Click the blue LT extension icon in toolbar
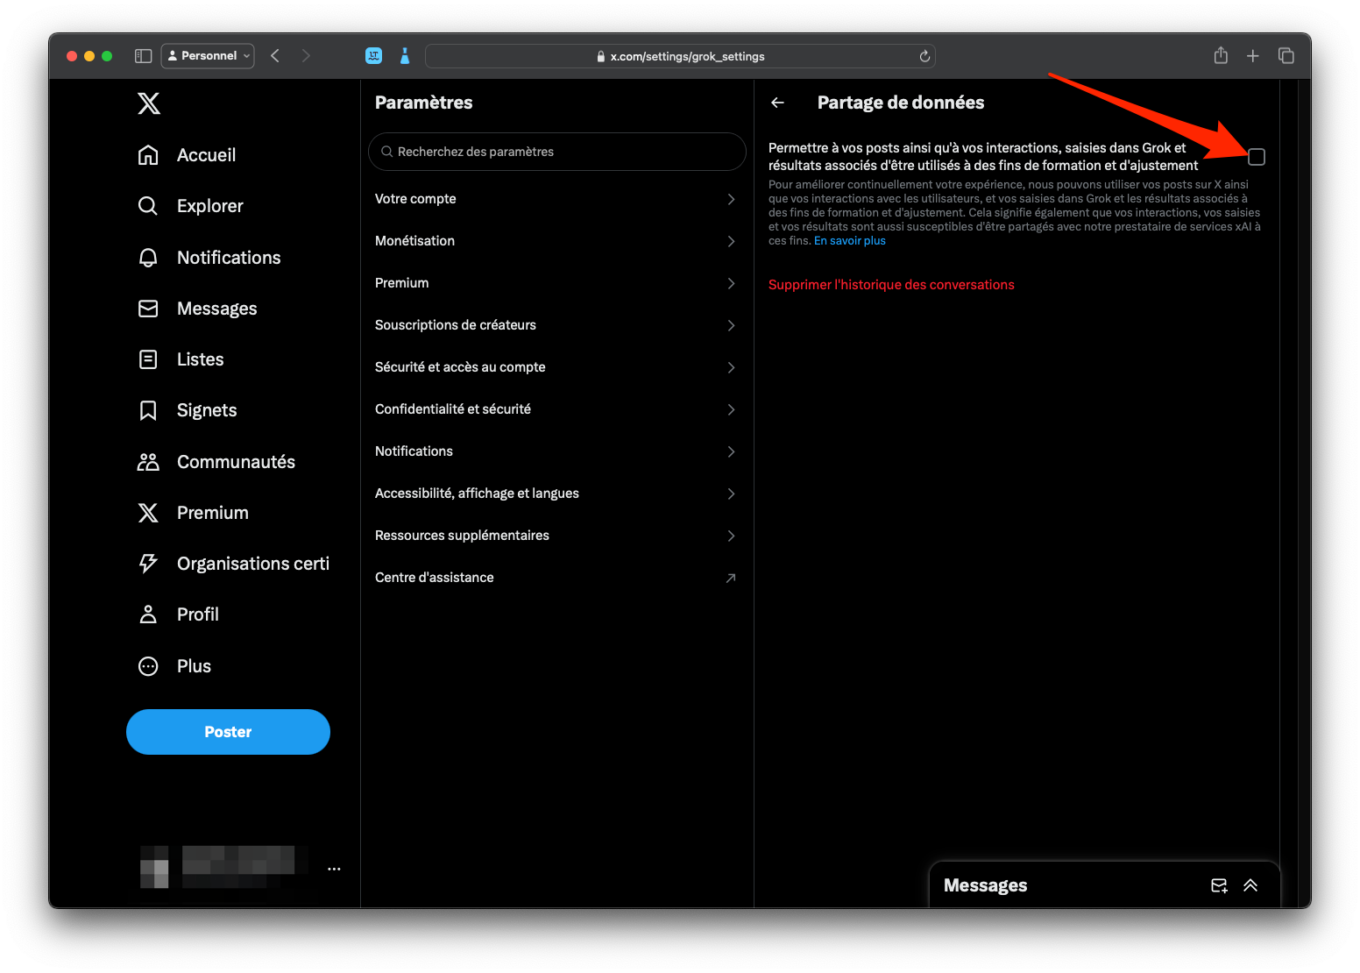1360x973 pixels. 374,56
